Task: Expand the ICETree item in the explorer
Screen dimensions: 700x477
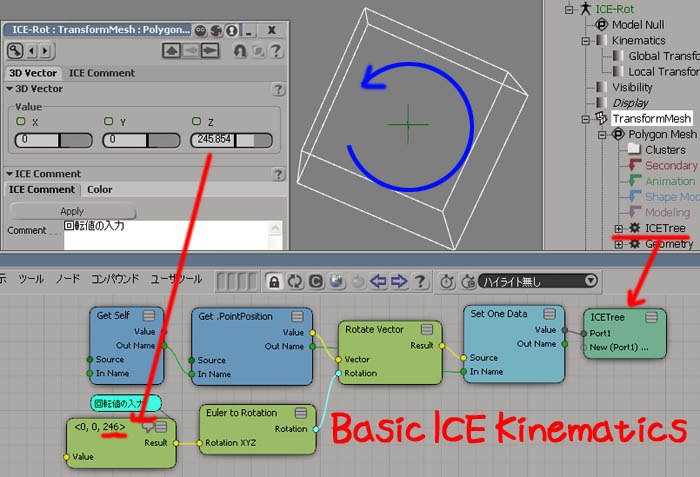Action: click(619, 229)
